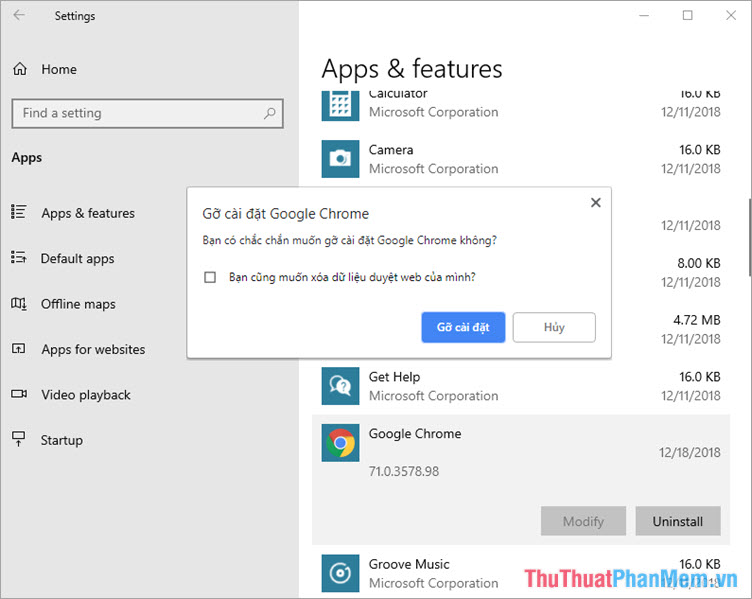This screenshot has width=752, height=599.
Task: Click the delete browsing data checkbox label
Action: [x=352, y=277]
